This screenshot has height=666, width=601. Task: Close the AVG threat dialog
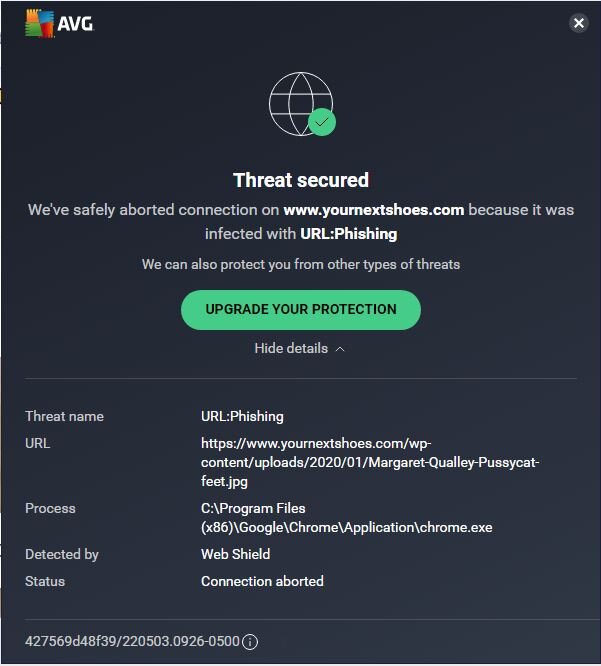point(578,23)
